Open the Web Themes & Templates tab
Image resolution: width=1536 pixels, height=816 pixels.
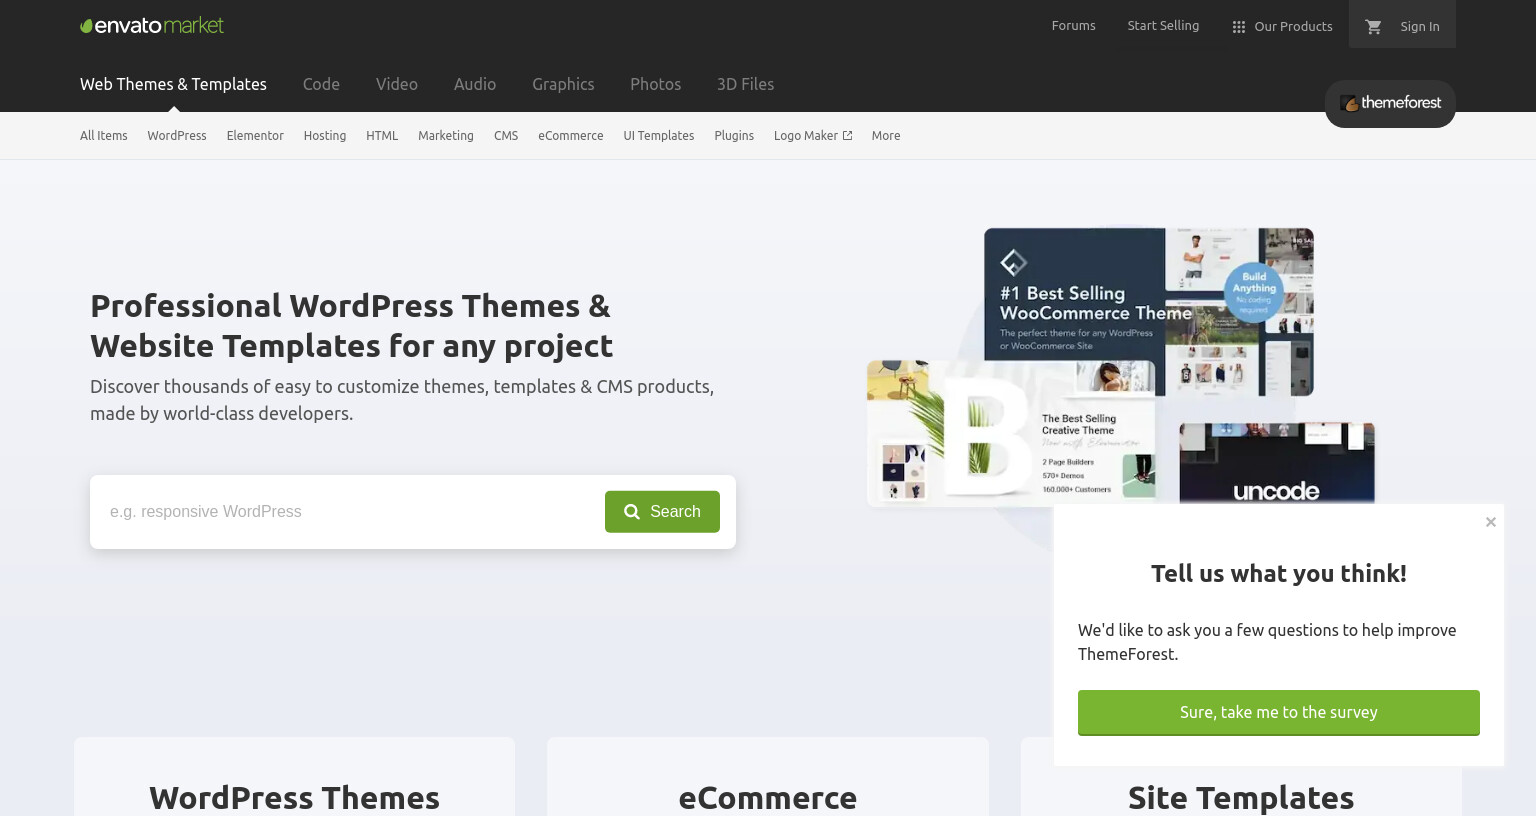click(173, 84)
